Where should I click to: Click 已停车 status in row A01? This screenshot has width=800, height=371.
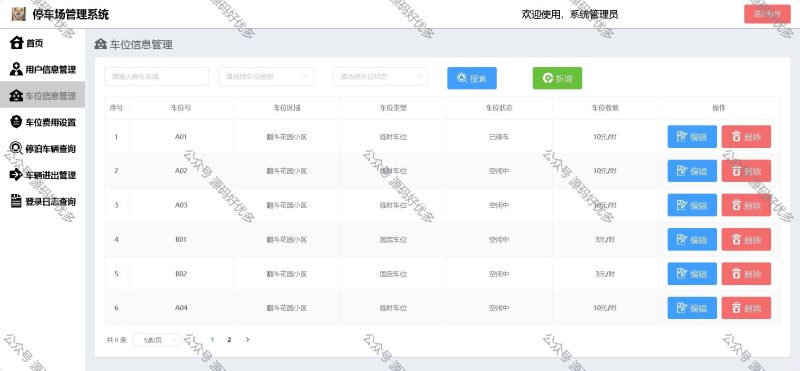click(499, 137)
